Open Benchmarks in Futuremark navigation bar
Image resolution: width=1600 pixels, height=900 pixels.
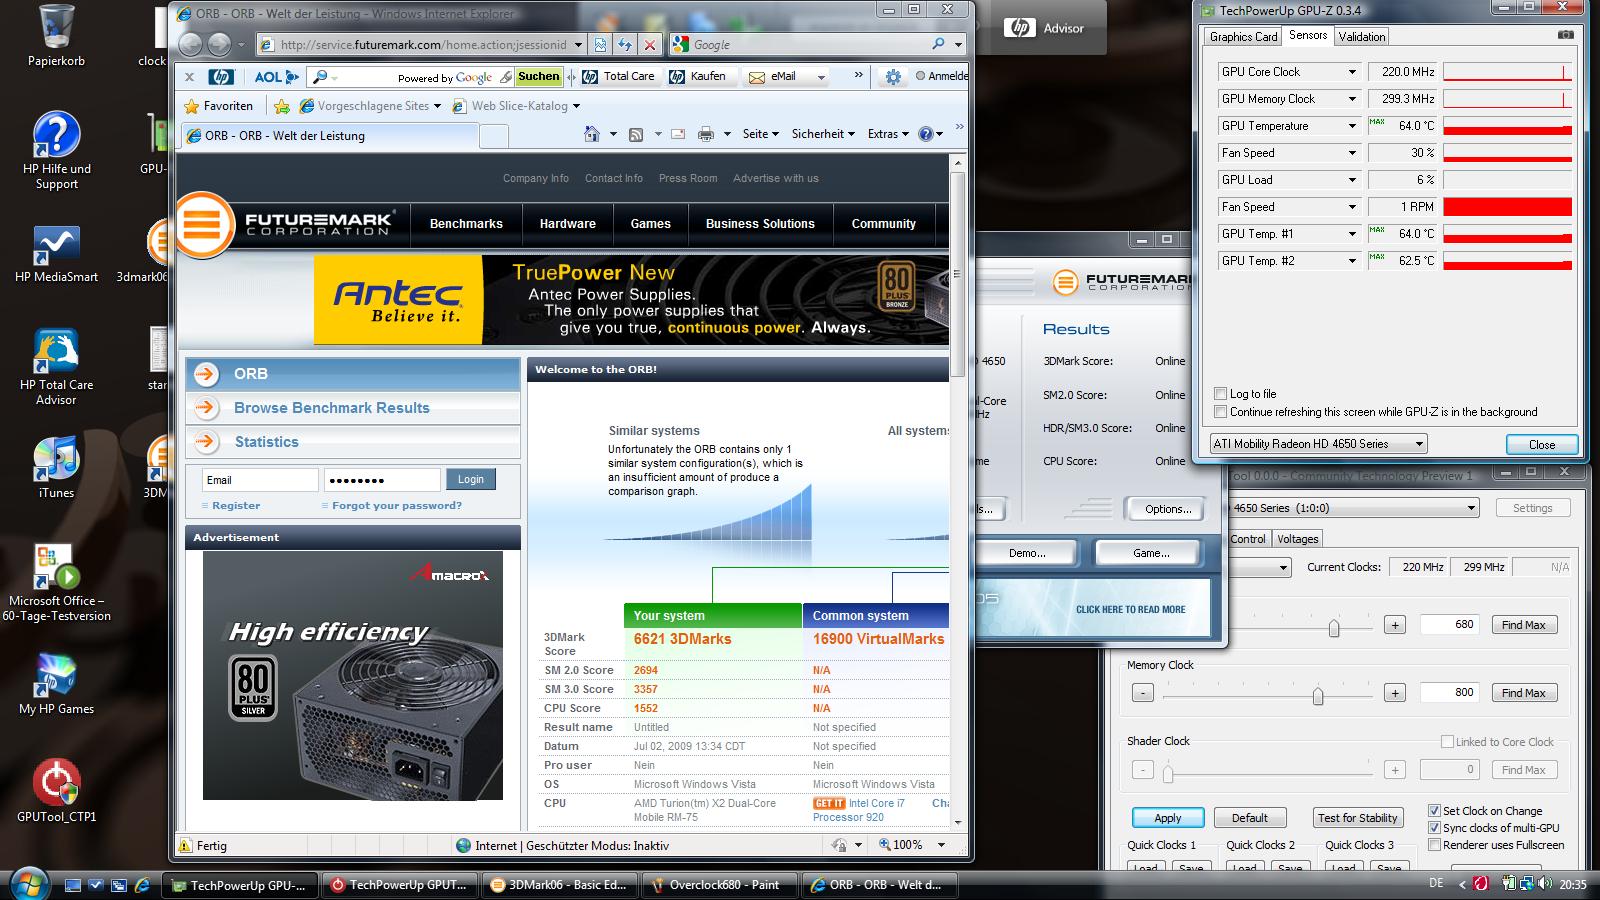466,224
